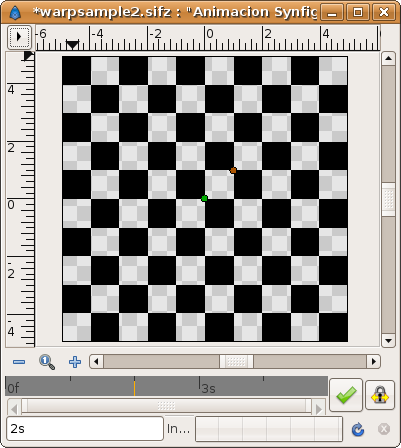This screenshot has height=448, width=401.
Task: Toggle the animation mode green checkmark button
Action: [x=346, y=395]
